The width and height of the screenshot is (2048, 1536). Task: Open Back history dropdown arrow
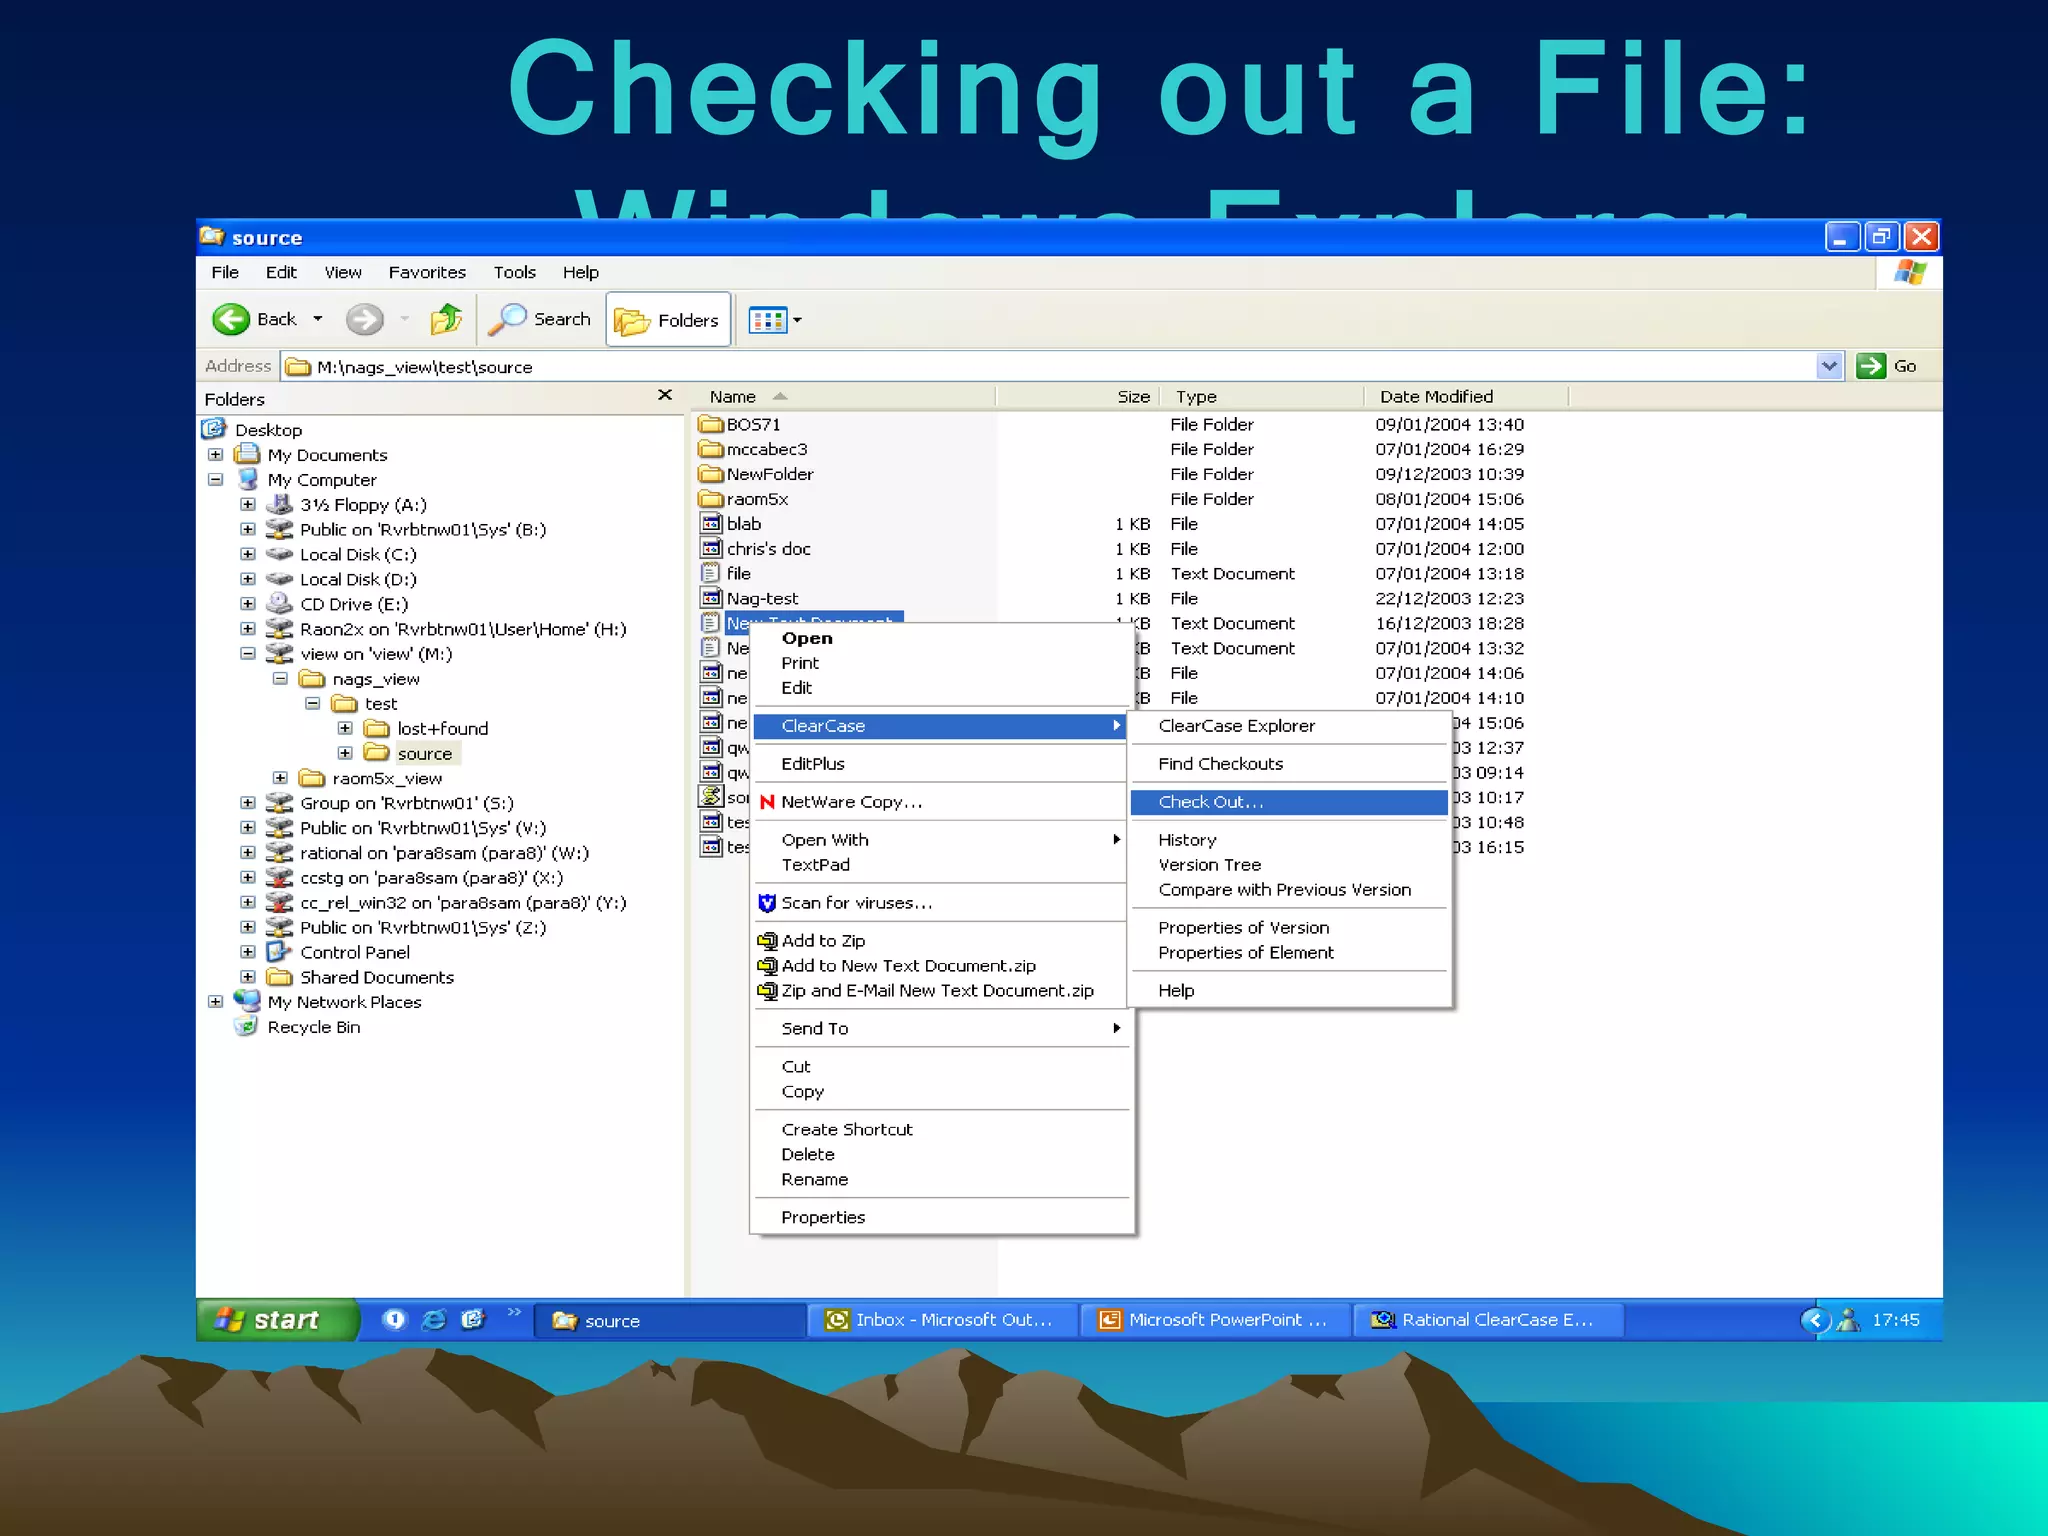tap(318, 320)
